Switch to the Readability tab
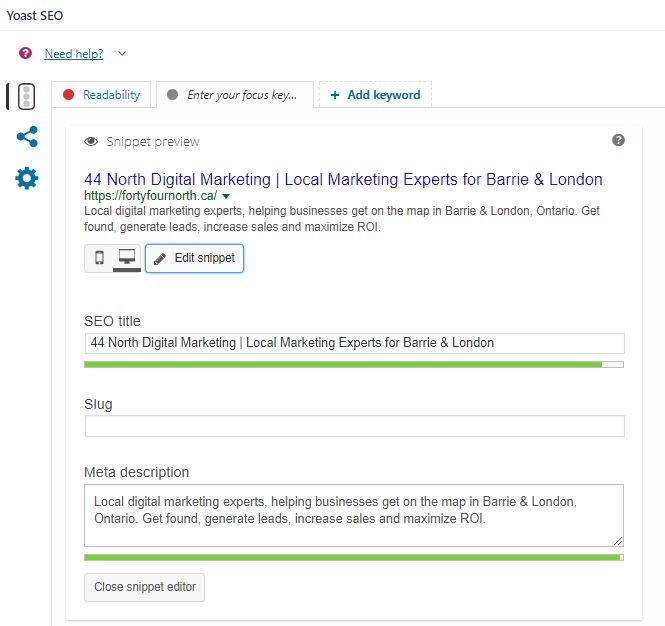Image resolution: width=665 pixels, height=626 pixels. coord(101,95)
